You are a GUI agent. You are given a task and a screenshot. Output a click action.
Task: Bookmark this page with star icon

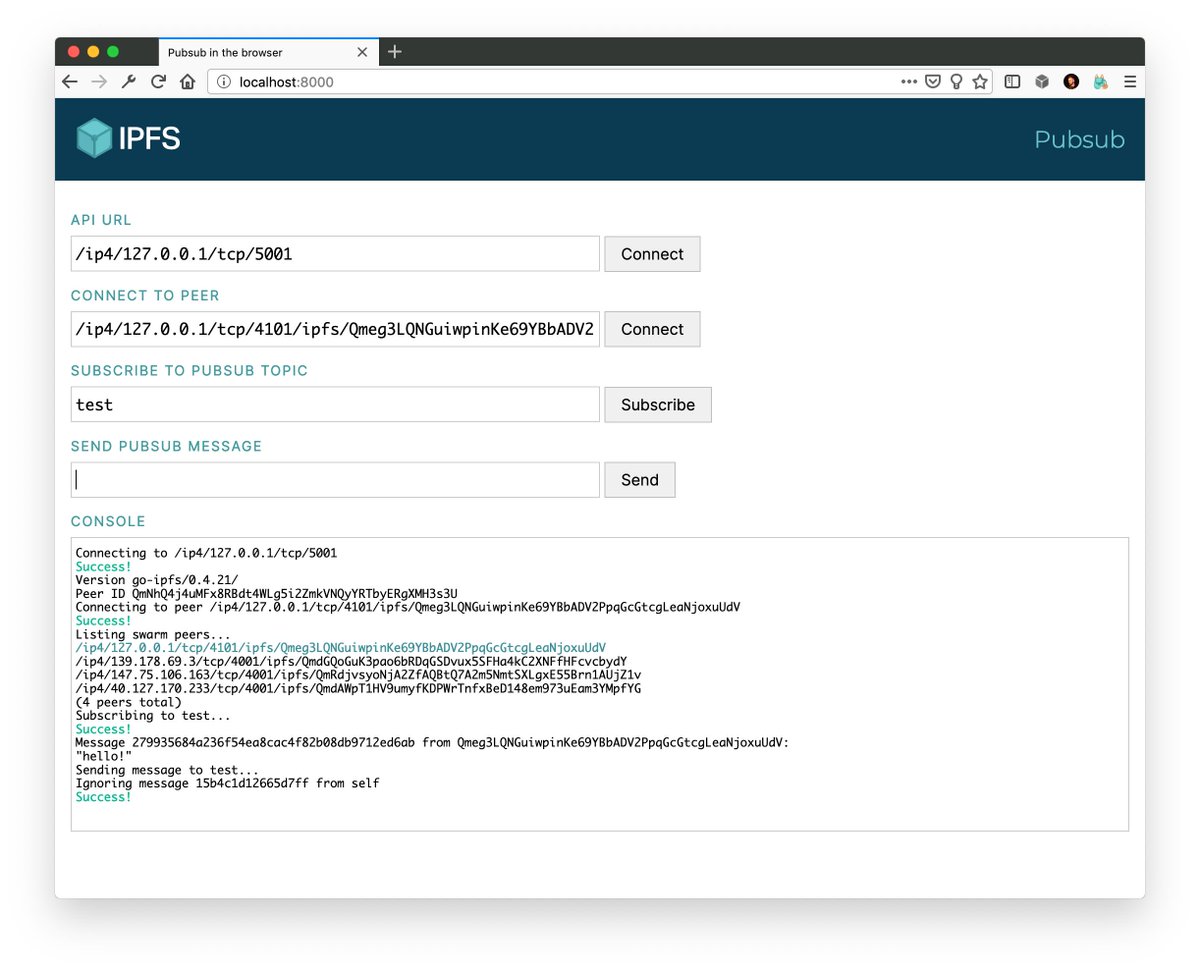click(x=980, y=82)
